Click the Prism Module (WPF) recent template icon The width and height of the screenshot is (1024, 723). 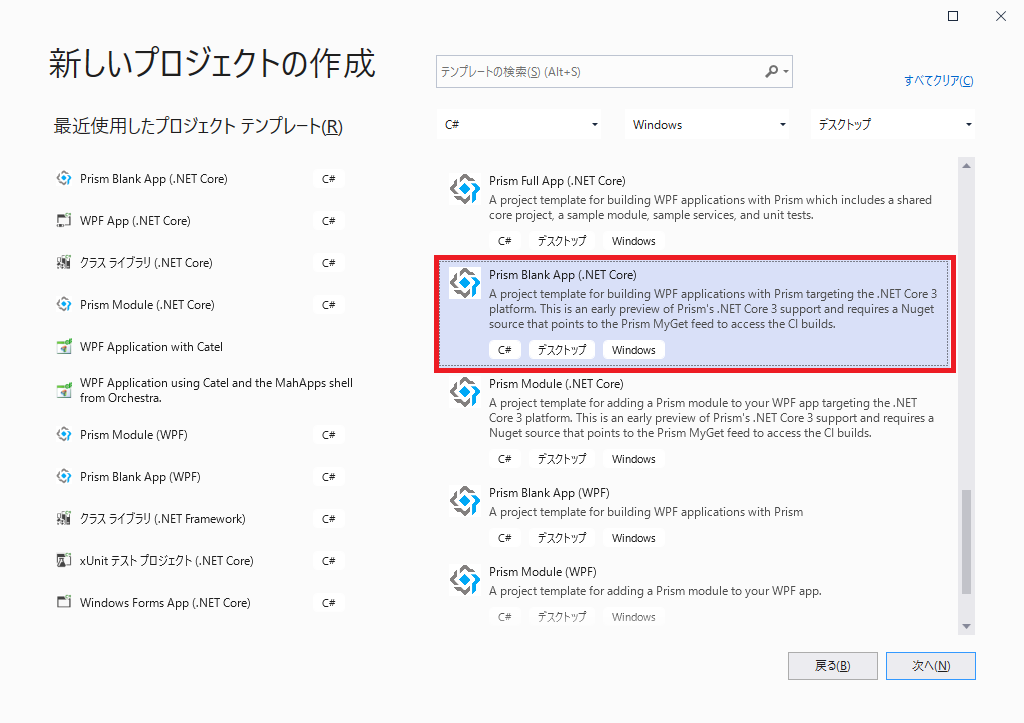[64, 434]
